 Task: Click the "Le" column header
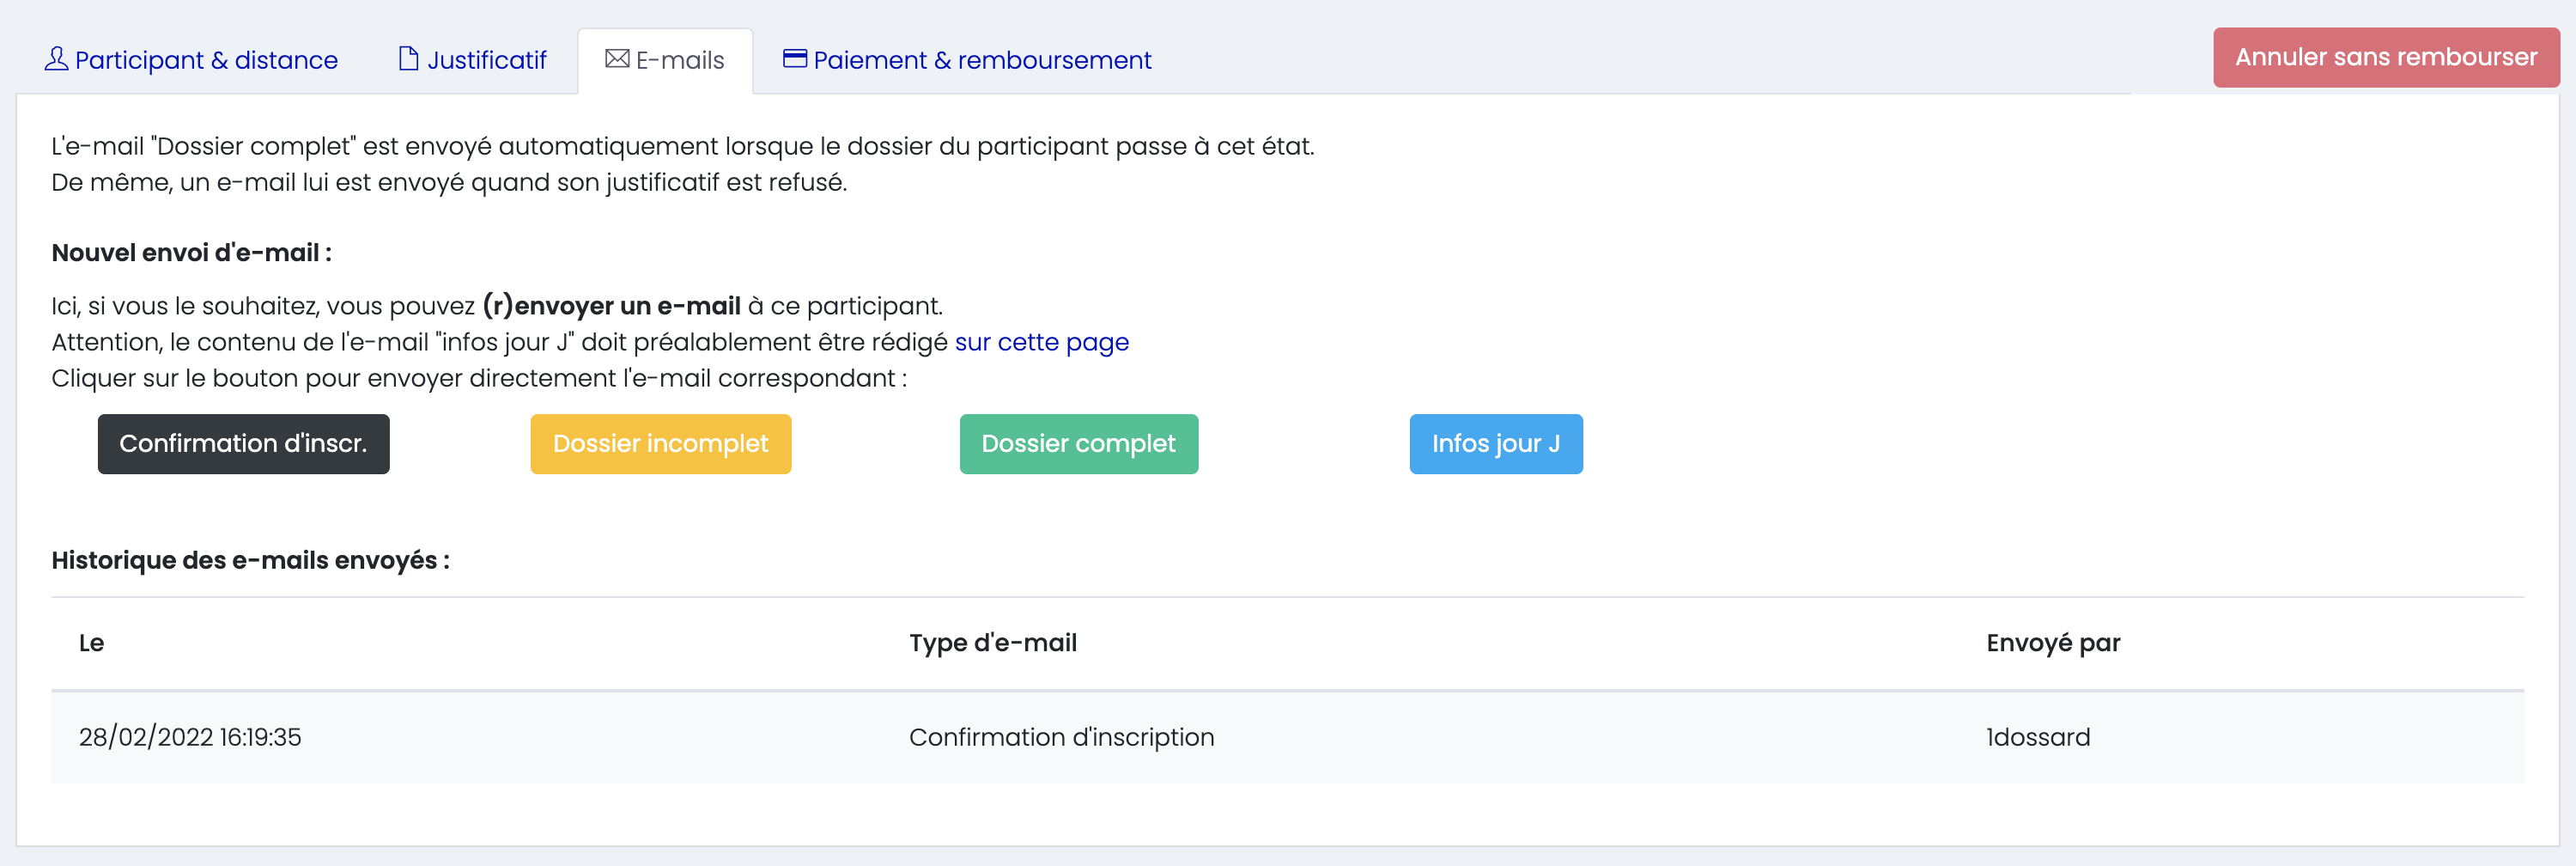(x=91, y=643)
